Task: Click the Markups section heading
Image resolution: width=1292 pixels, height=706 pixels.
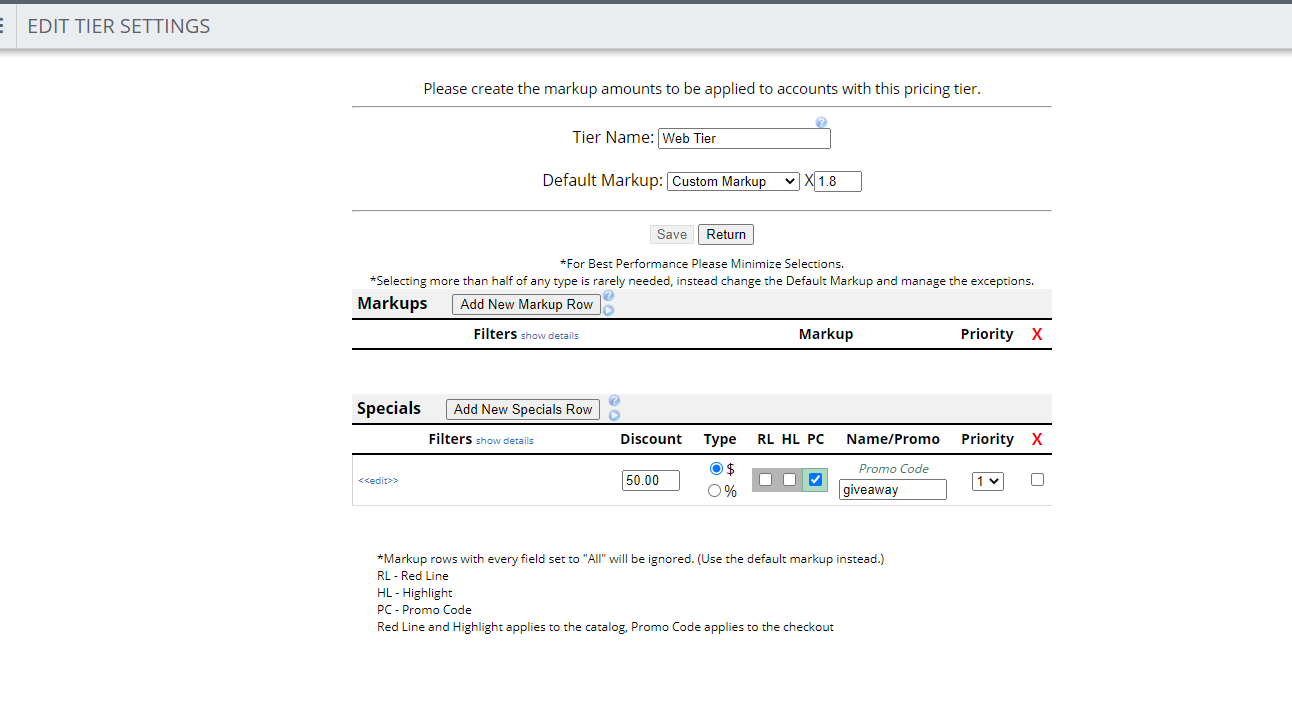Action: point(392,303)
